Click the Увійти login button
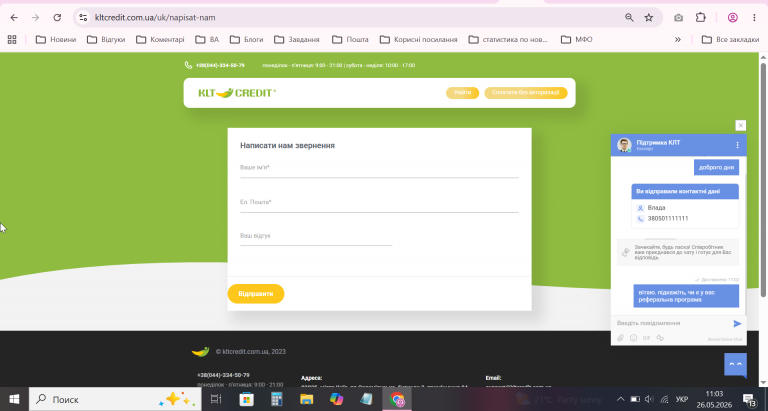 pyautogui.click(x=462, y=93)
